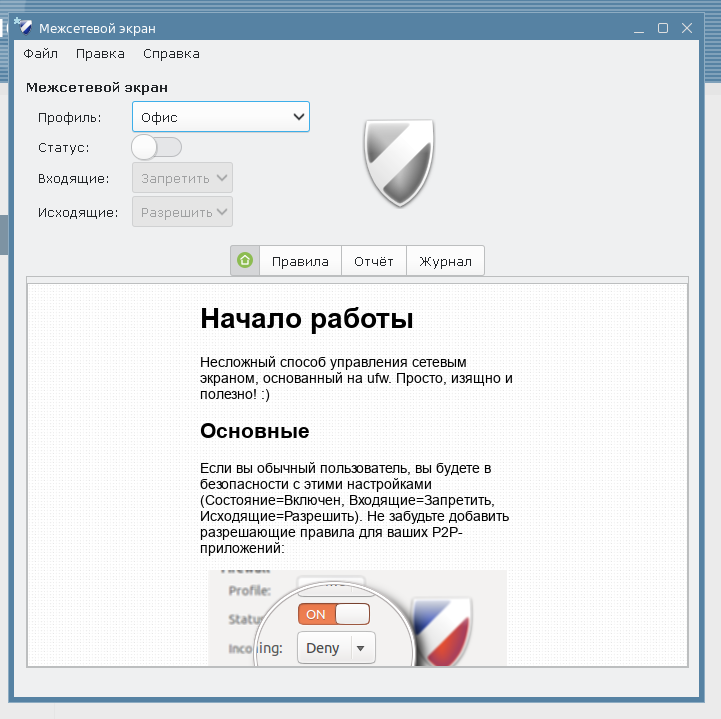Minimize the Межсетевой экран window
Screen dimensions: 721x719
pyautogui.click(x=639, y=29)
